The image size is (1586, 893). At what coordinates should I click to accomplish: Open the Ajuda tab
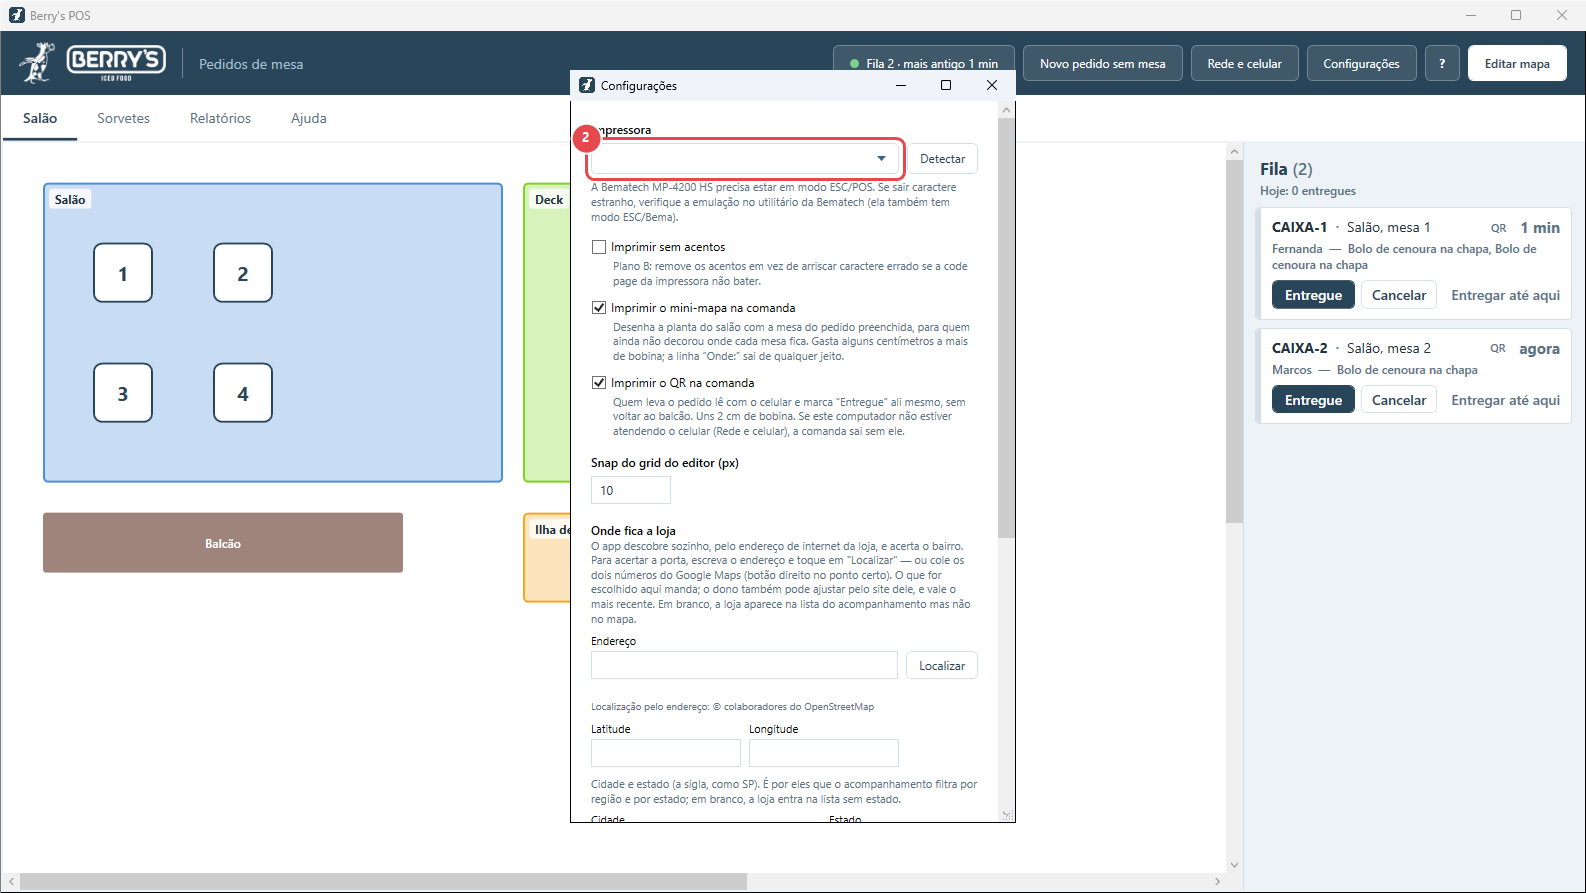(309, 118)
